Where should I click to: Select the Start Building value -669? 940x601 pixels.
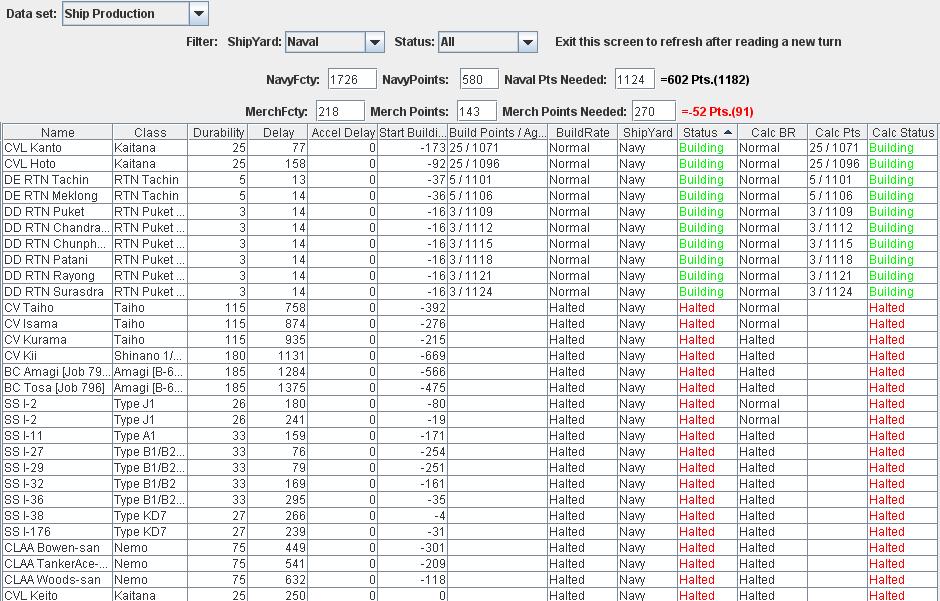tap(412, 356)
